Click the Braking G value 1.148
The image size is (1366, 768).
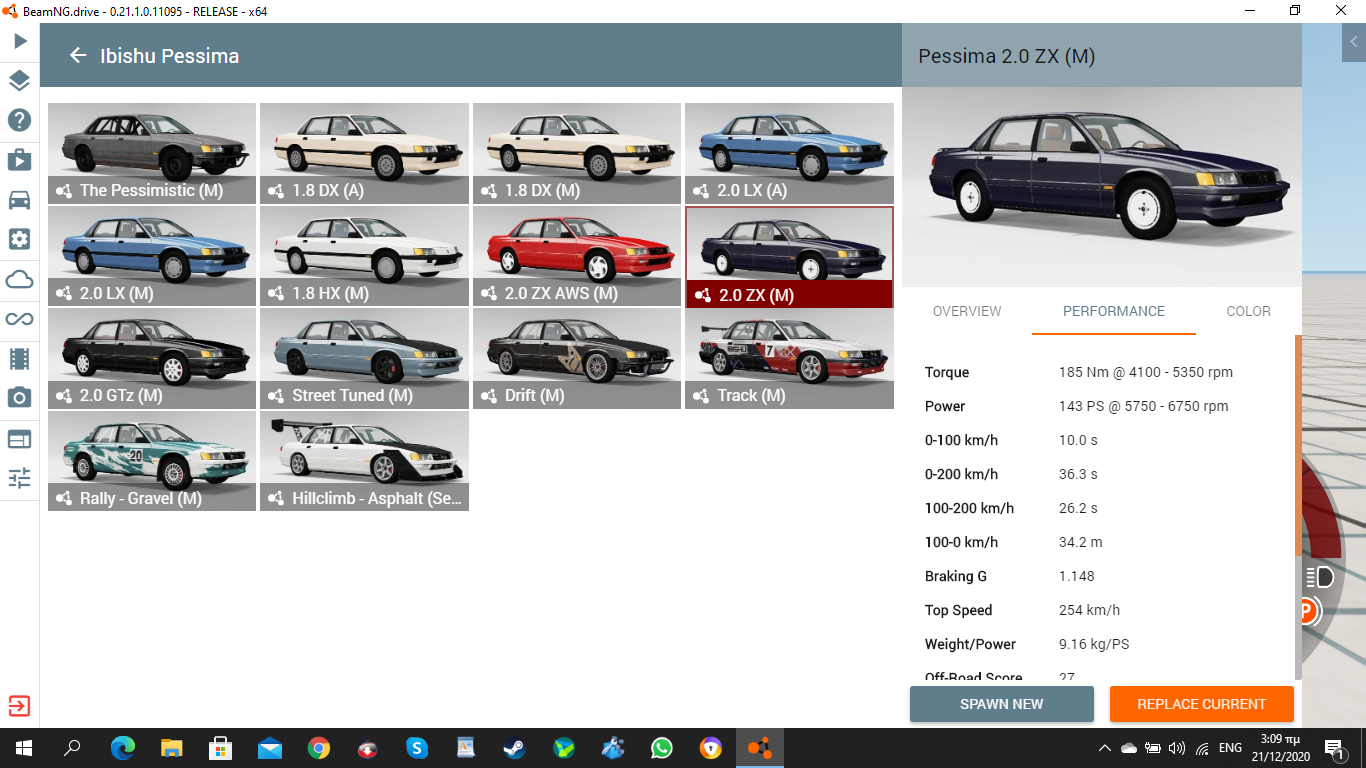tap(1077, 576)
